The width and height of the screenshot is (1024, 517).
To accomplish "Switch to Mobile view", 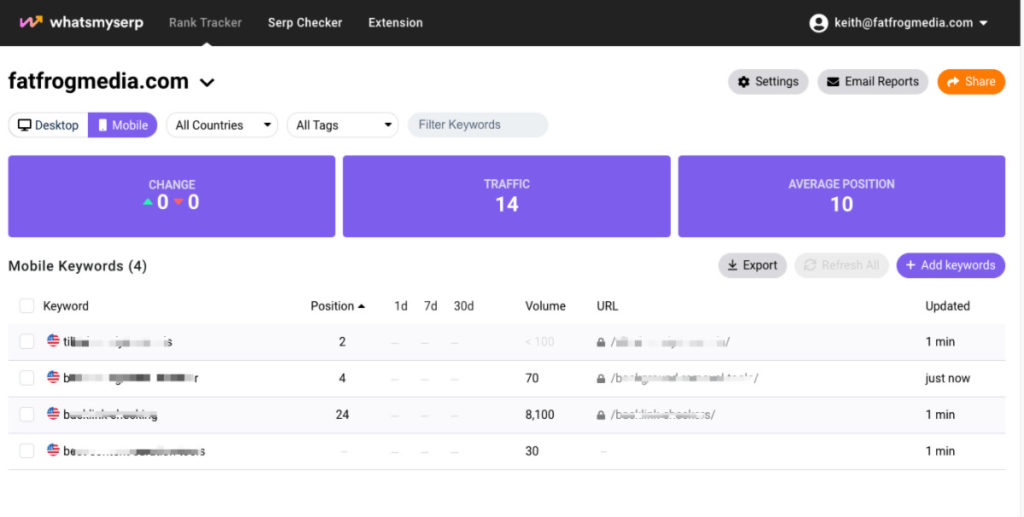I will tap(123, 125).
